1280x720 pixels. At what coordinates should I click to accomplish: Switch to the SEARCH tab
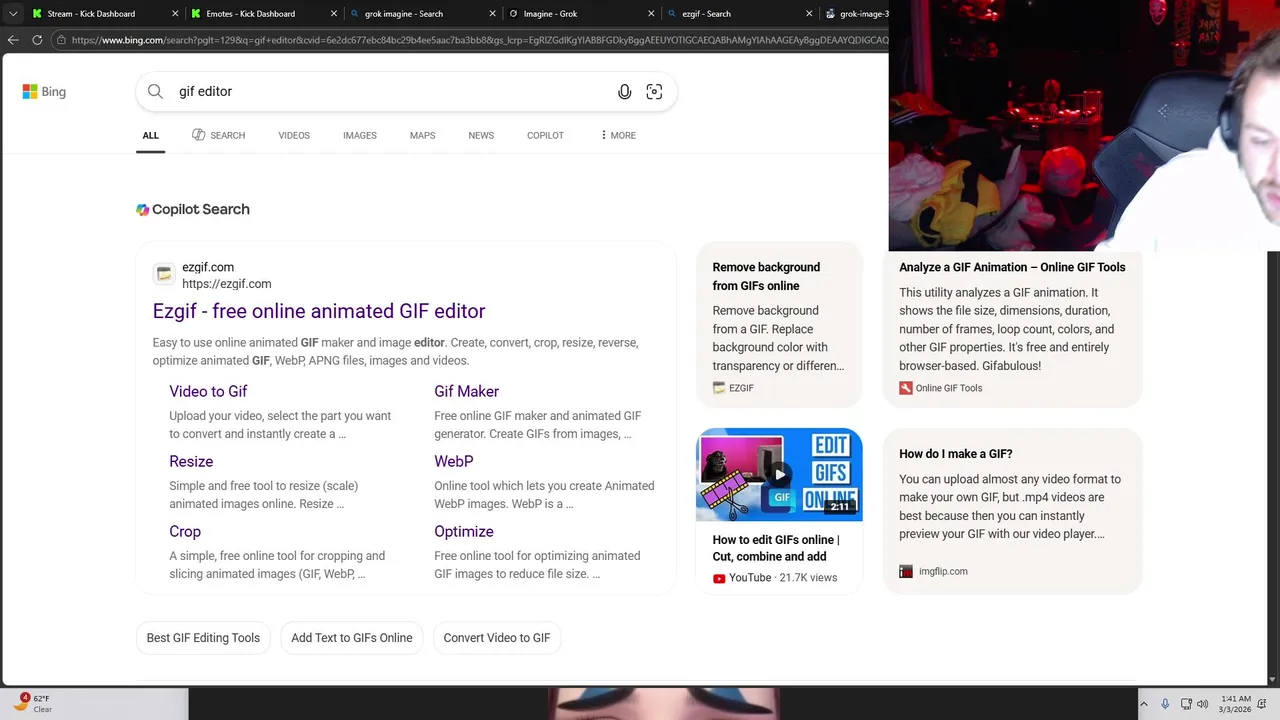click(218, 135)
